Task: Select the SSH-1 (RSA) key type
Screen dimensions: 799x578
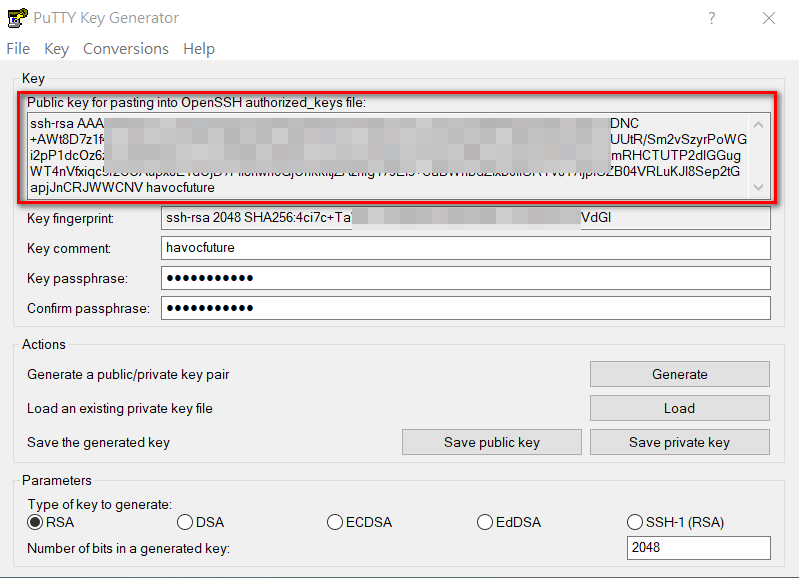Action: click(635, 522)
